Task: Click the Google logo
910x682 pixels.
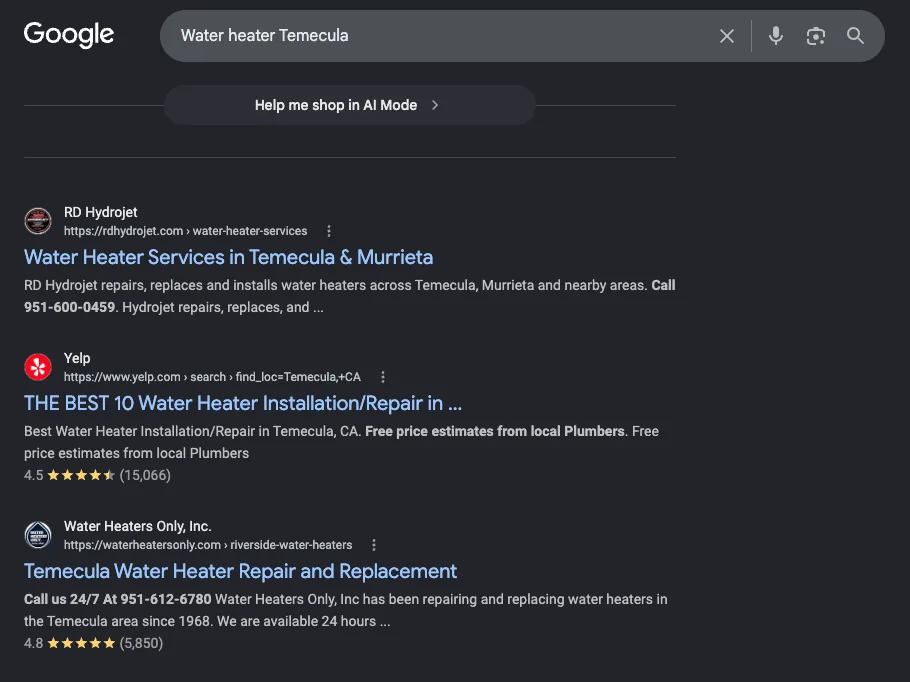Action: coord(68,35)
